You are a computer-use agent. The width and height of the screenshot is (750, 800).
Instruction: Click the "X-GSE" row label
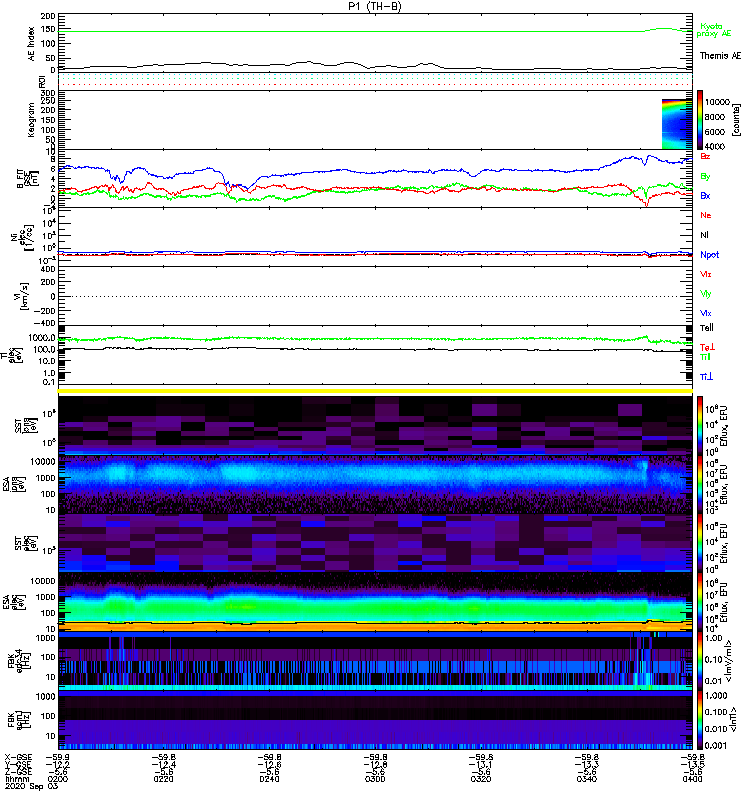coord(19,757)
